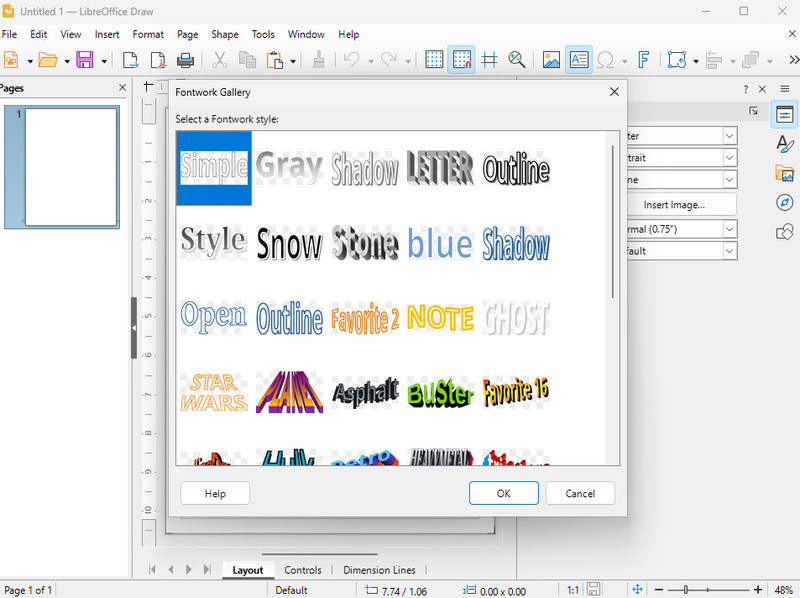This screenshot has height=598, width=800.
Task: Select the NOTE Fontwork style
Action: [440, 318]
